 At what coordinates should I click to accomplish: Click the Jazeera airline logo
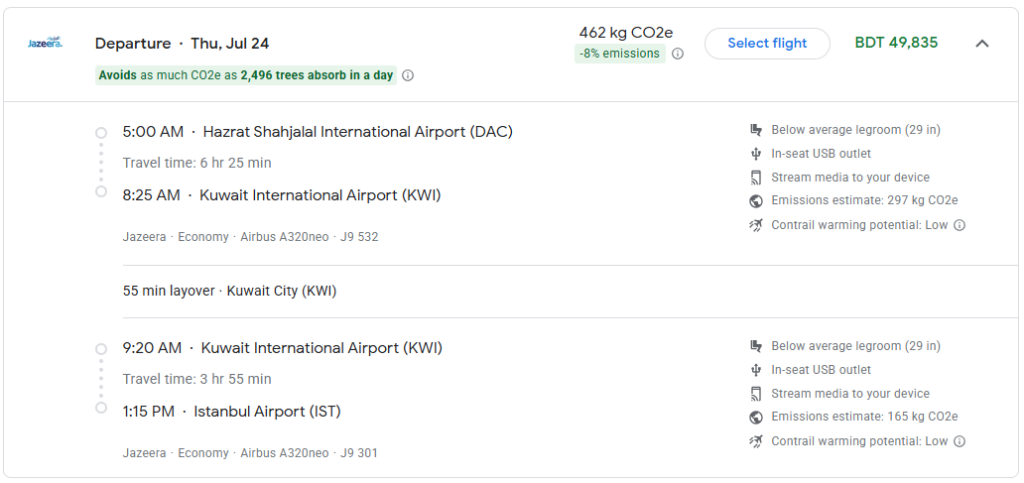(45, 43)
